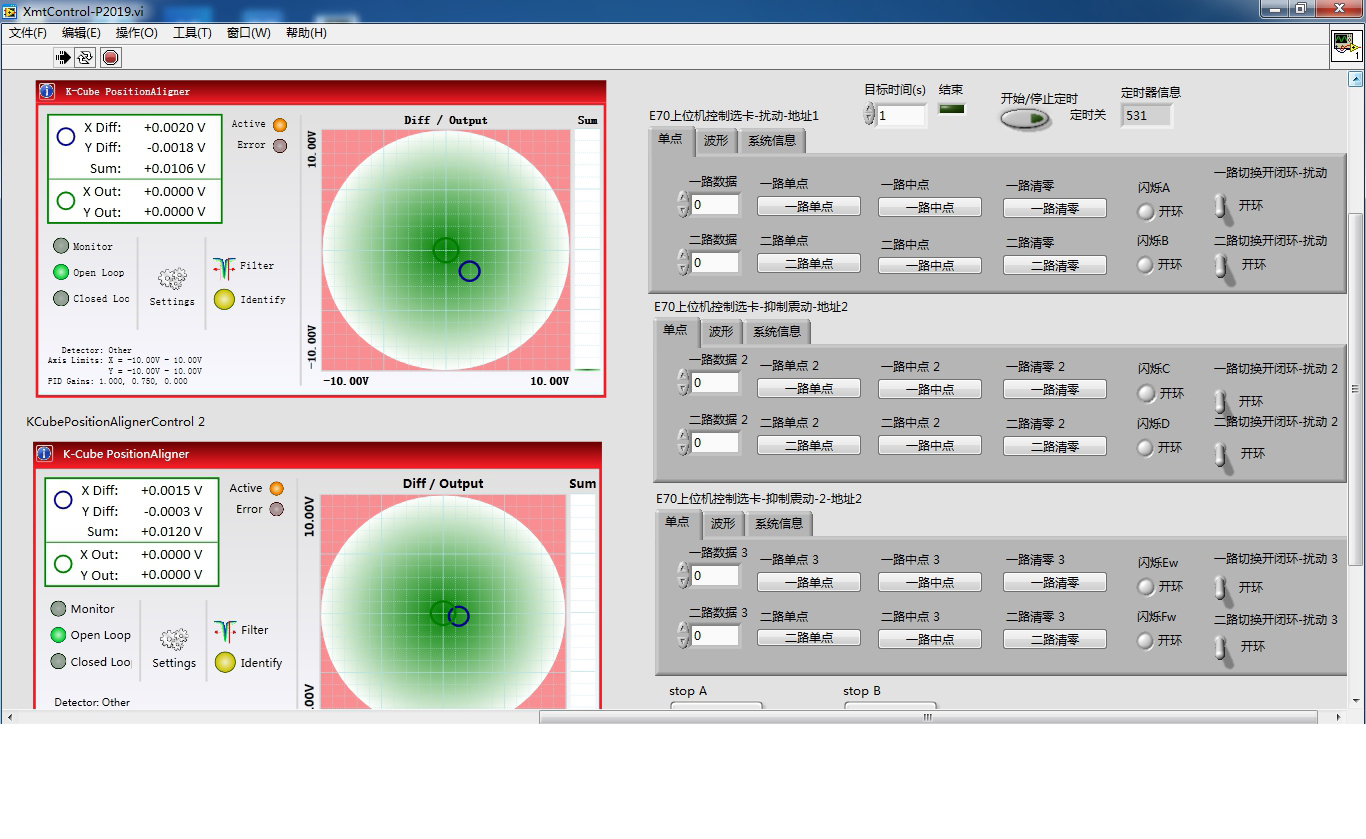Select Open Loop in first K-Cube panel

coord(61,272)
